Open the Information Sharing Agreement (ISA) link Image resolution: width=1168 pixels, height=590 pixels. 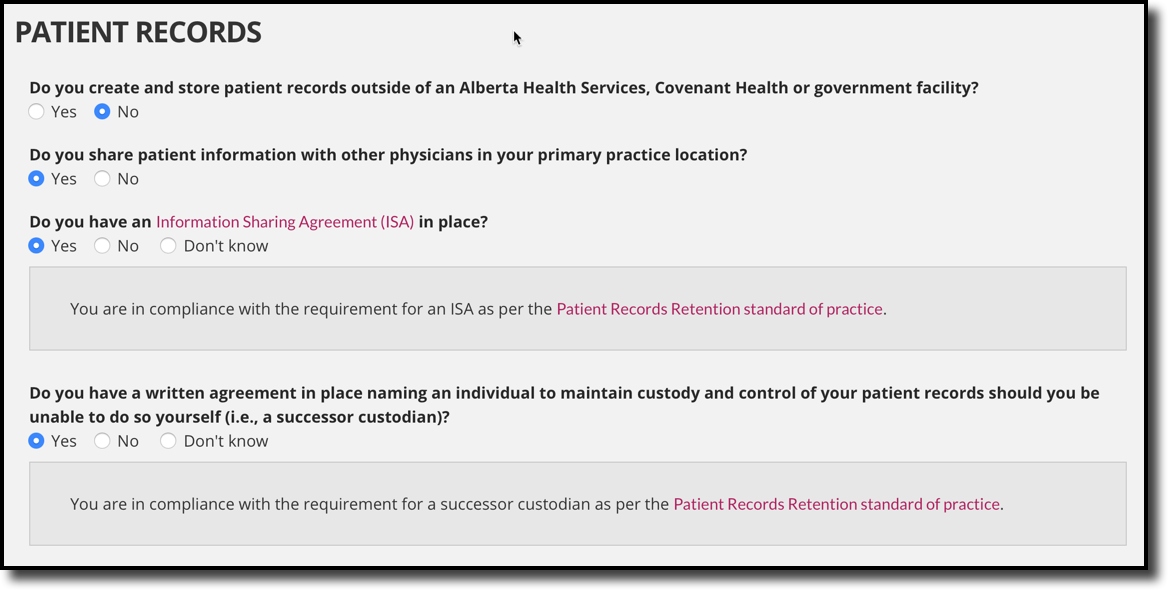[284, 221]
